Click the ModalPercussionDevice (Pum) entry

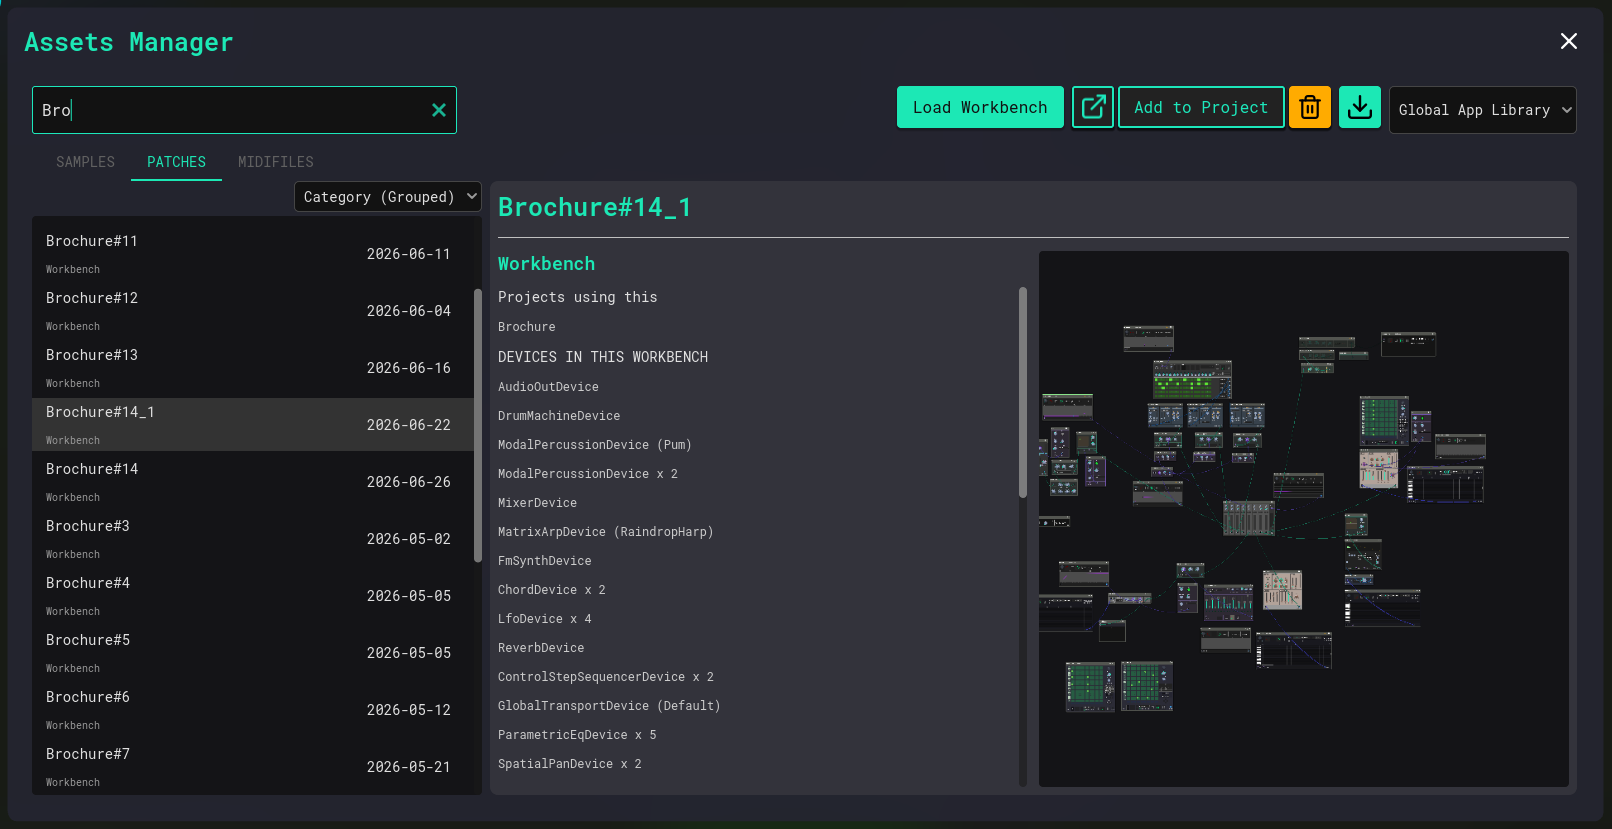coord(595,445)
